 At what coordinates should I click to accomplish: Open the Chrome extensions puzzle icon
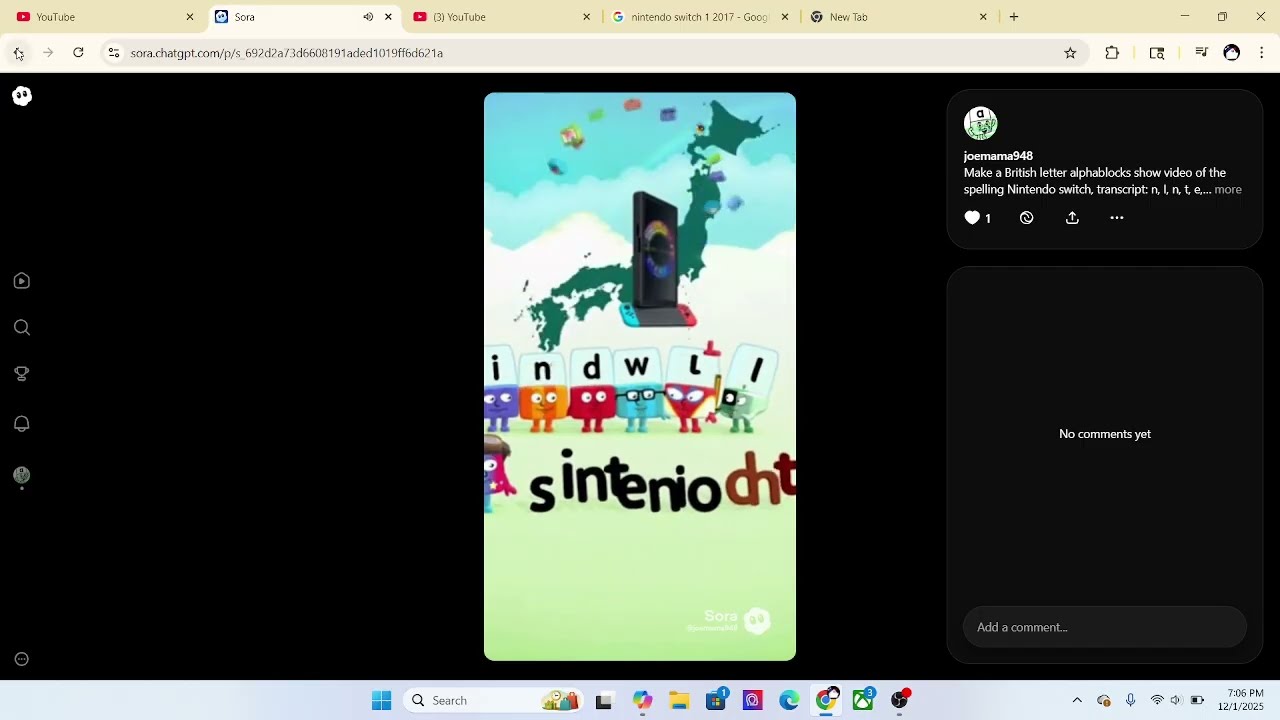click(1112, 53)
